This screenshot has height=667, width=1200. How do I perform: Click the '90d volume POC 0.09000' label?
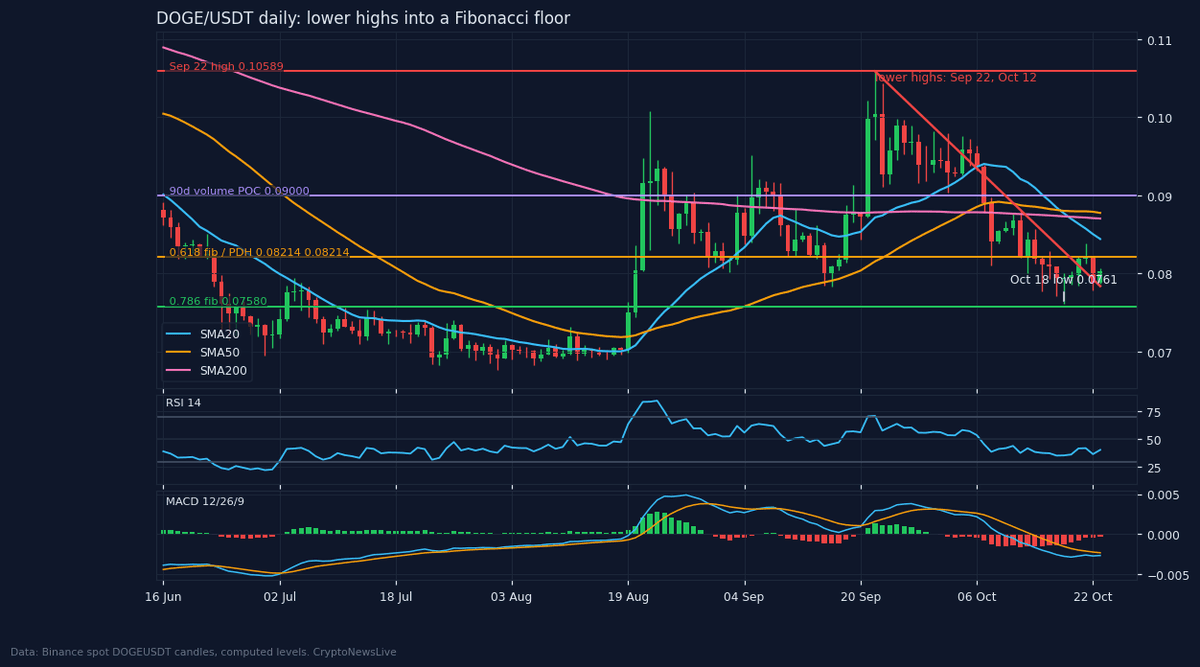tap(239, 191)
